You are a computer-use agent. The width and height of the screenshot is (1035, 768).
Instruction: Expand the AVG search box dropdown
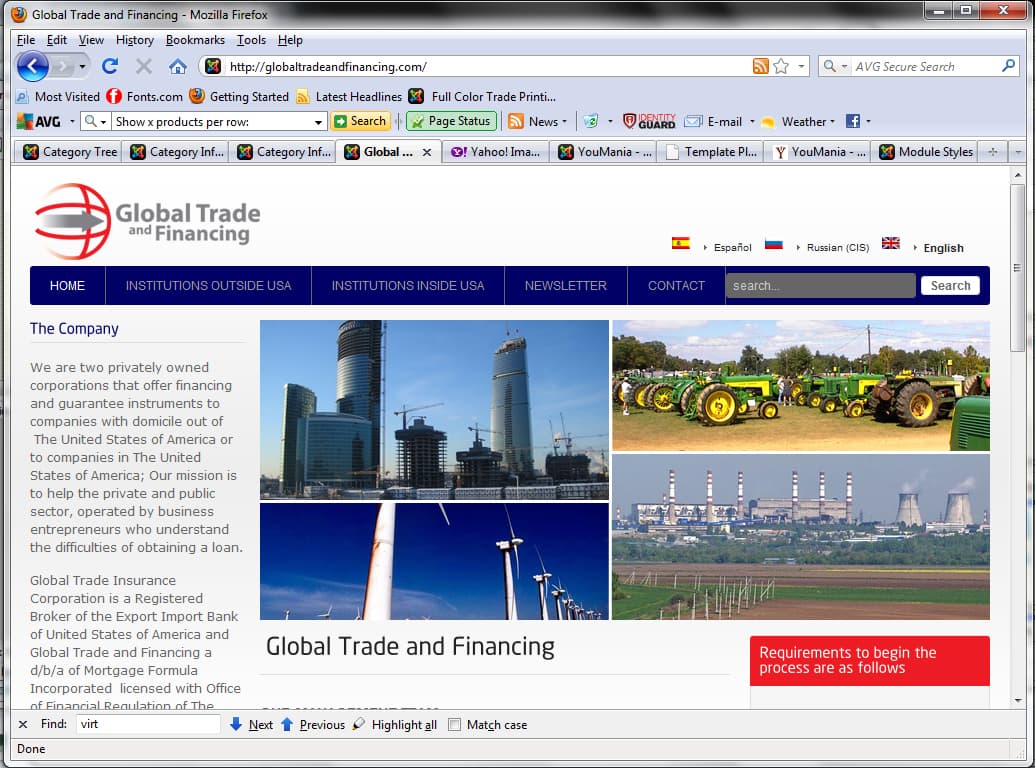(x=318, y=122)
